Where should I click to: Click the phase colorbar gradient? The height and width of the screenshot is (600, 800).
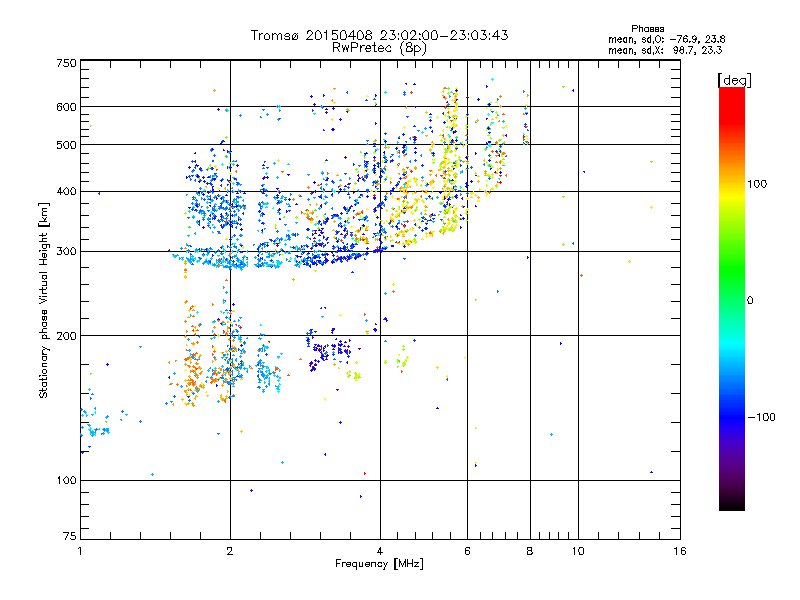click(732, 298)
